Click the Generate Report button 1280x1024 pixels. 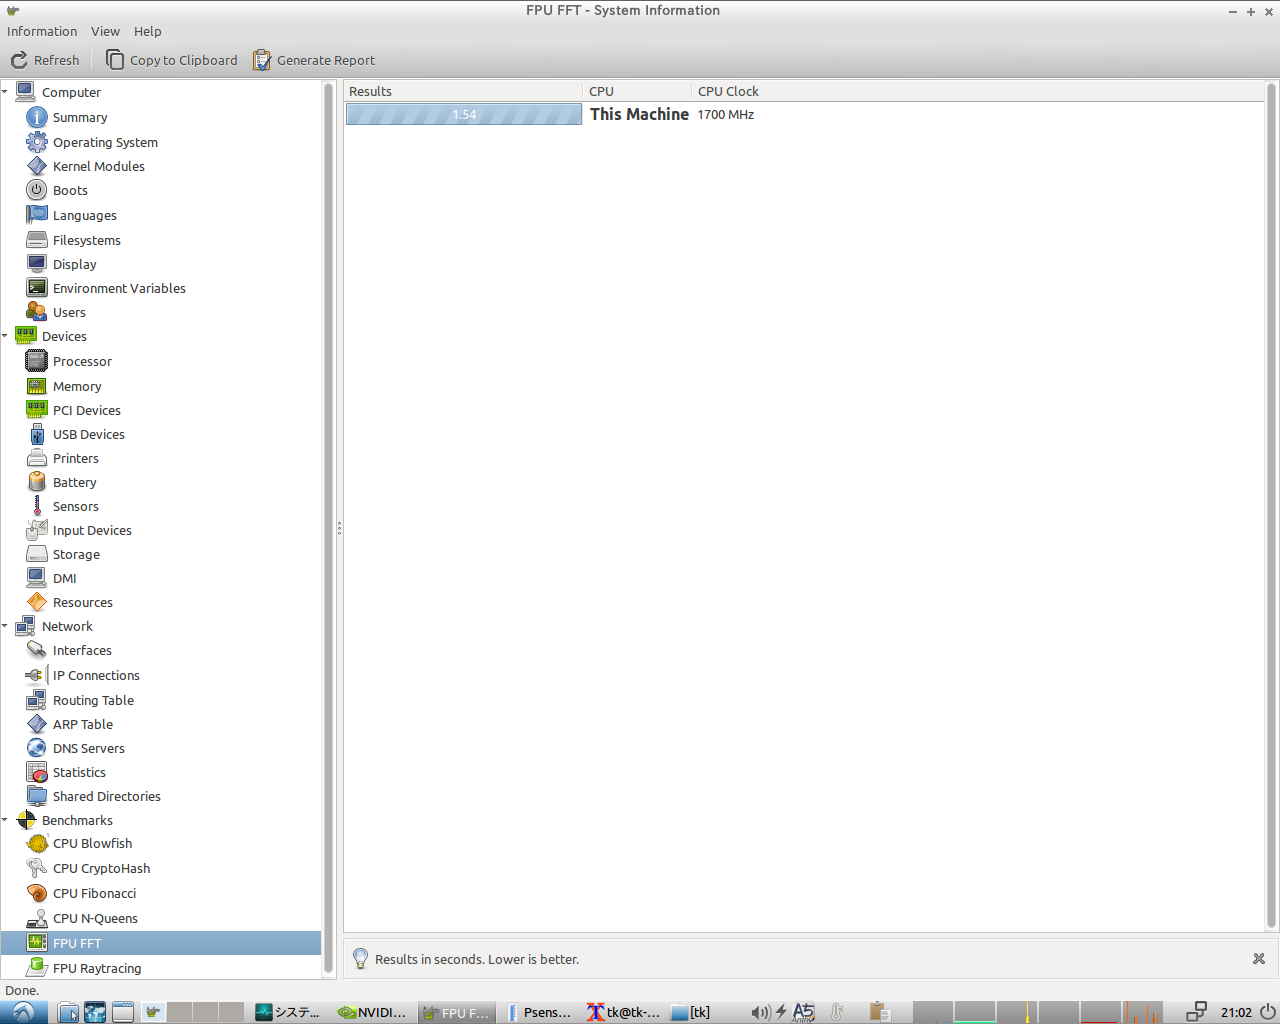314,60
